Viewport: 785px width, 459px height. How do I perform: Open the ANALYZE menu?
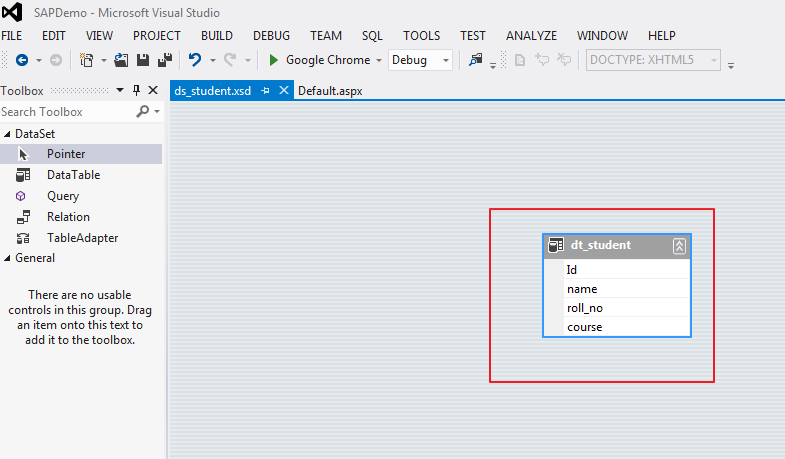[531, 36]
